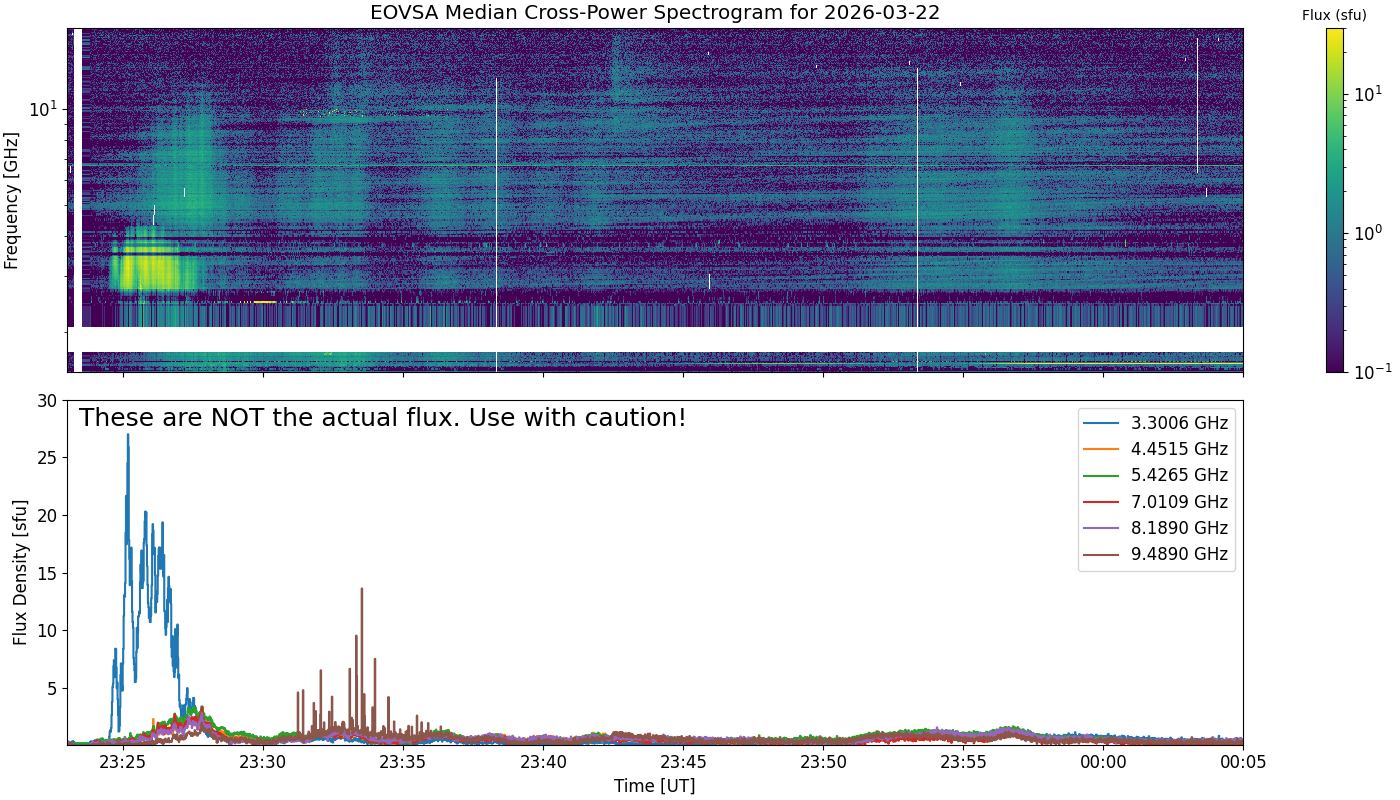This screenshot has height=800, width=1400.
Task: Click the 00:05 time axis tick label
Action: (1243, 762)
